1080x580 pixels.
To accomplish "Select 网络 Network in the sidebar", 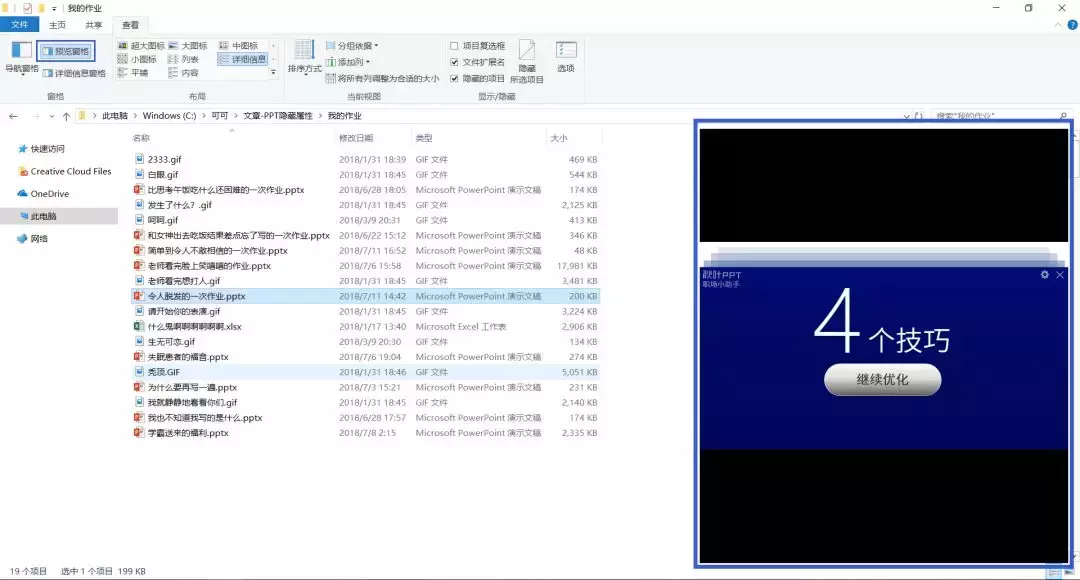I will click(x=33, y=238).
